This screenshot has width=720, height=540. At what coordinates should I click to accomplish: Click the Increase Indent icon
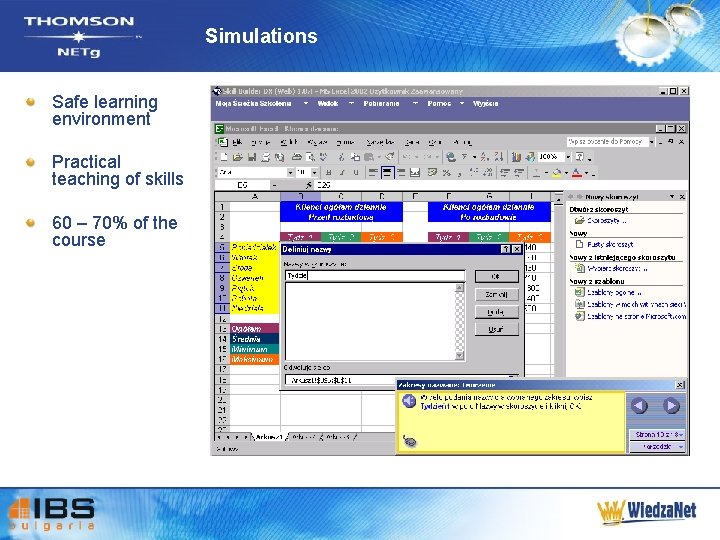[519, 173]
